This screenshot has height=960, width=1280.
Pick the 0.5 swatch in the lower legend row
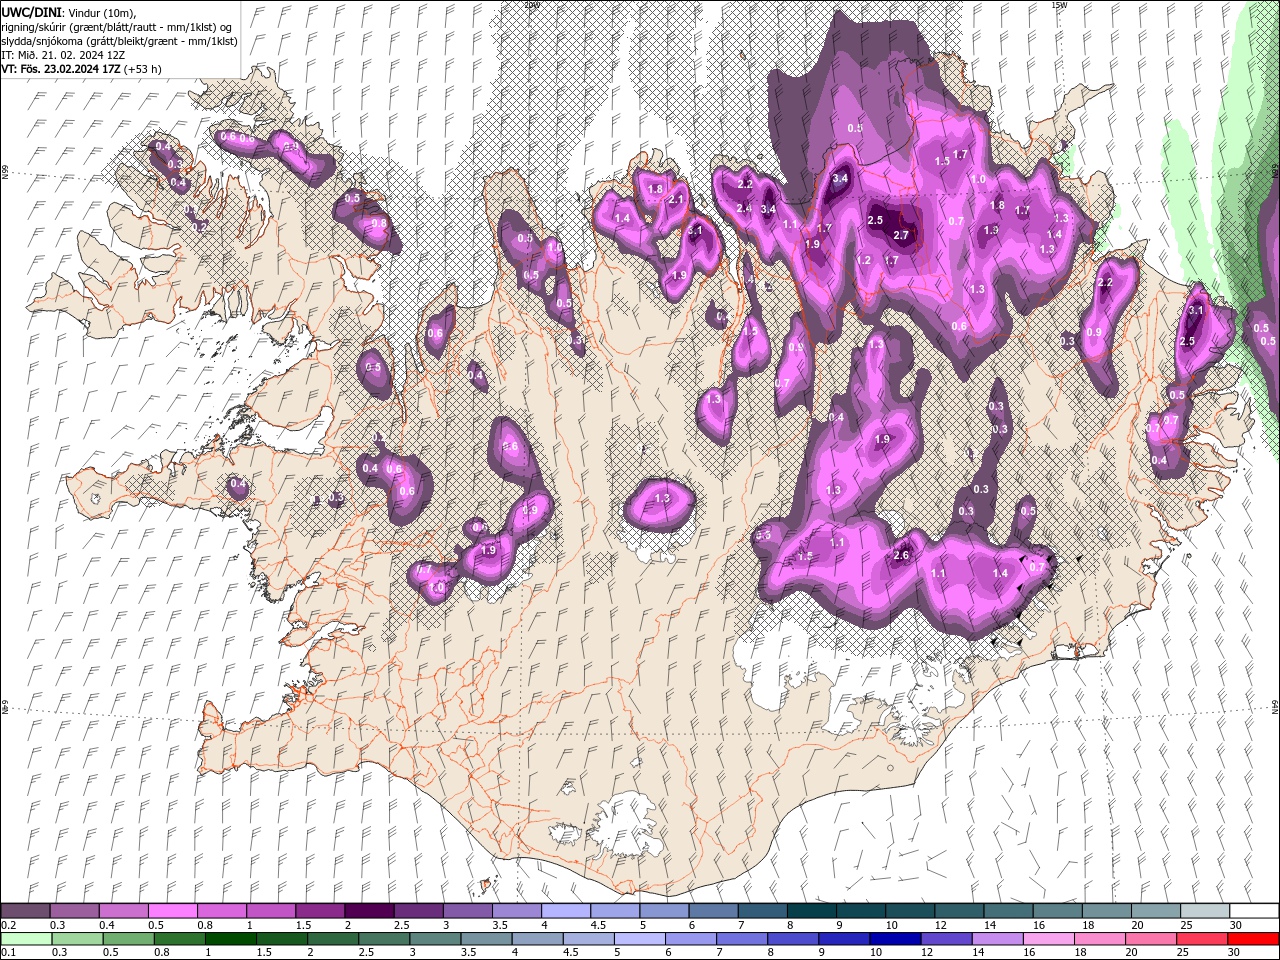pyautogui.click(x=128, y=938)
